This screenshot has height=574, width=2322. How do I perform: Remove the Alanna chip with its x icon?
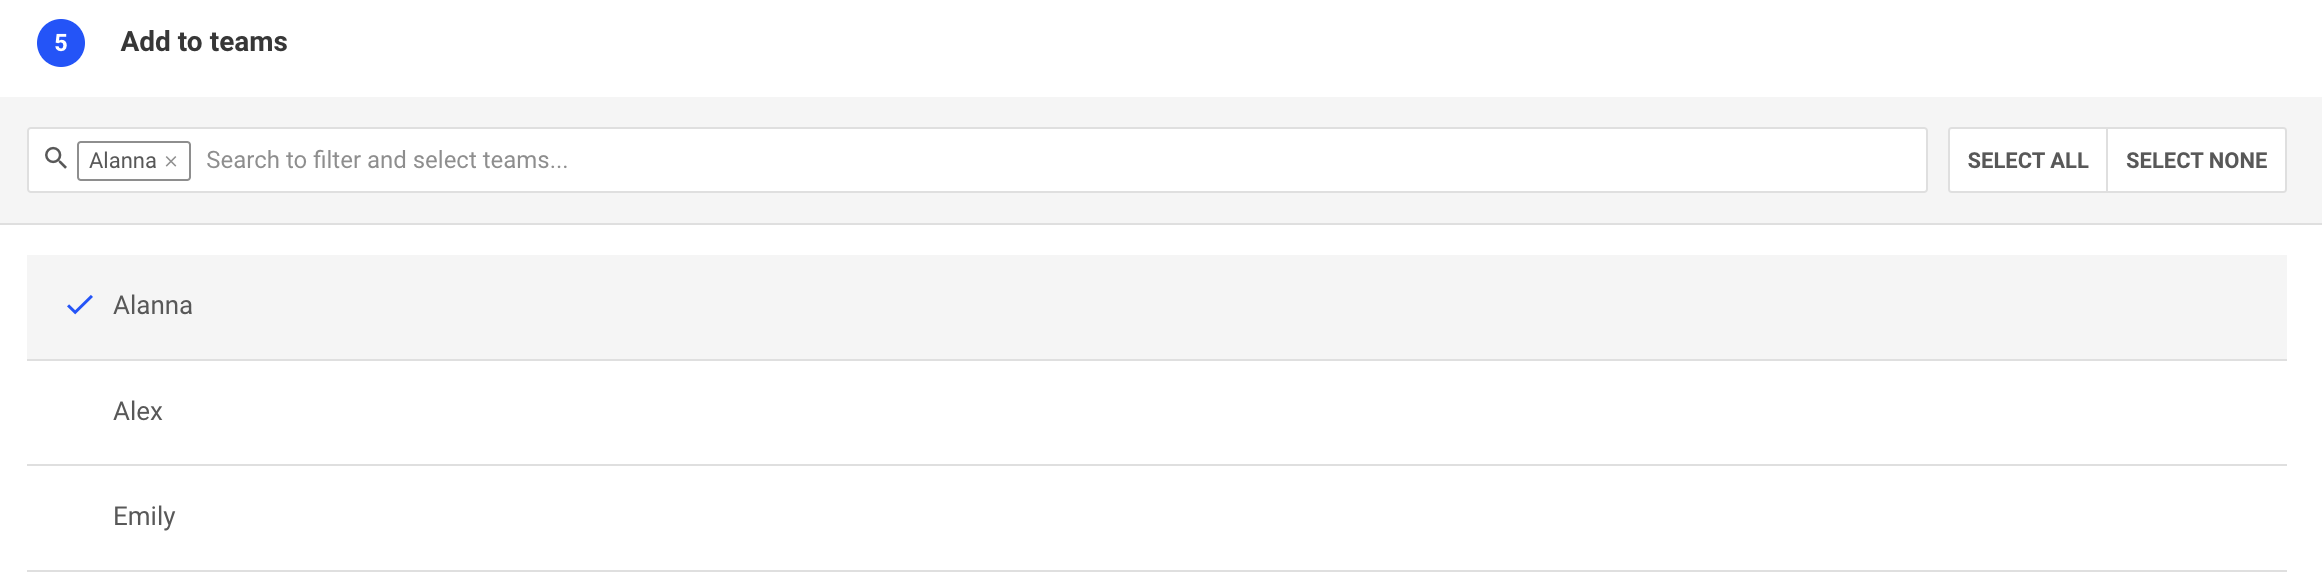coord(171,161)
